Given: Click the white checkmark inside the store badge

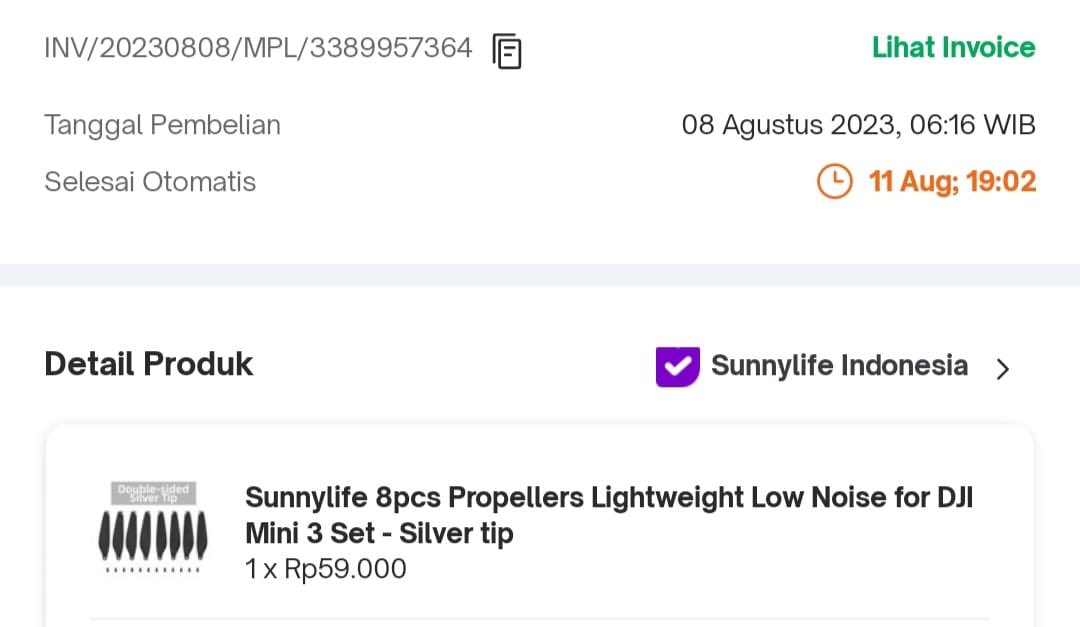Looking at the screenshot, I should point(678,365).
